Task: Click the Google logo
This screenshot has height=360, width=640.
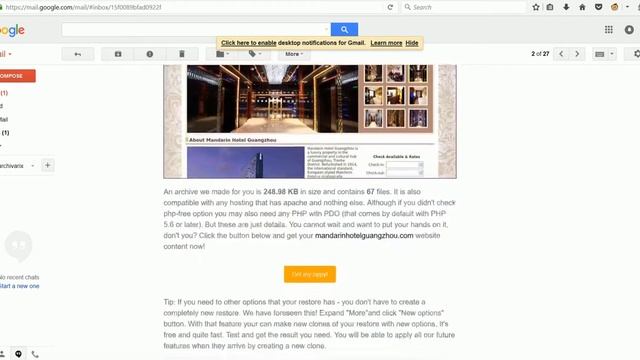Action: point(12,30)
